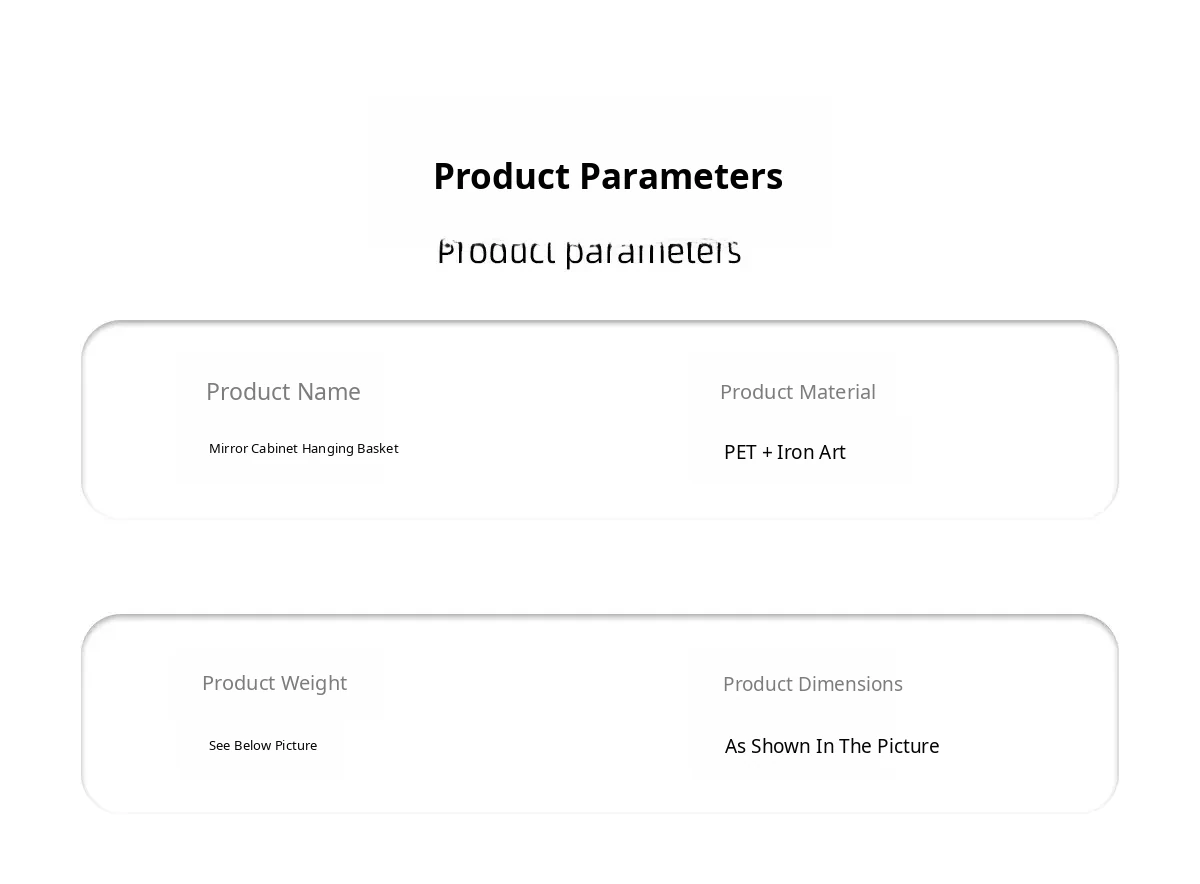The width and height of the screenshot is (1200, 884).
Task: Click the word Weight in the grey label
Action: pos(313,683)
